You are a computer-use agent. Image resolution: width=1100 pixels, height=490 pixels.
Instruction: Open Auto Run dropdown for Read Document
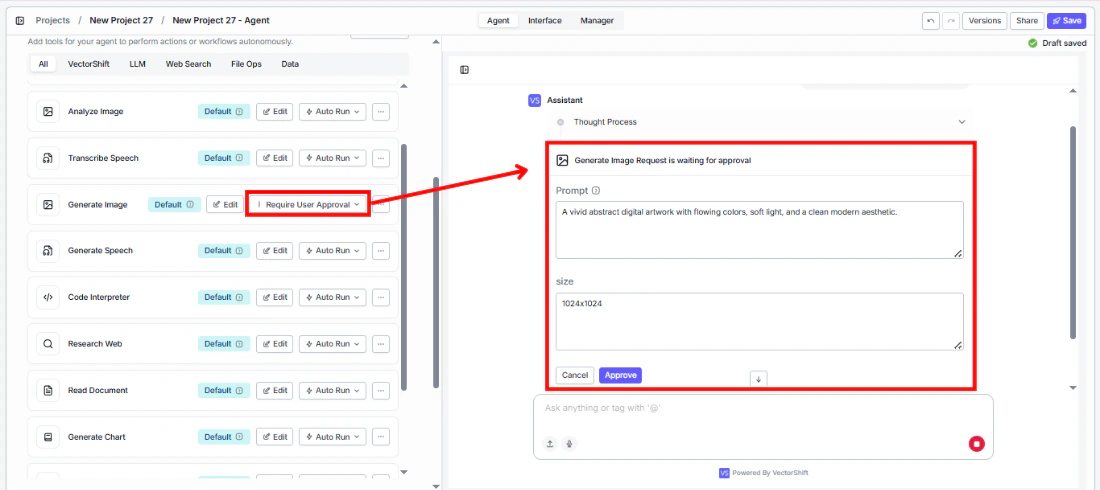pyautogui.click(x=333, y=390)
